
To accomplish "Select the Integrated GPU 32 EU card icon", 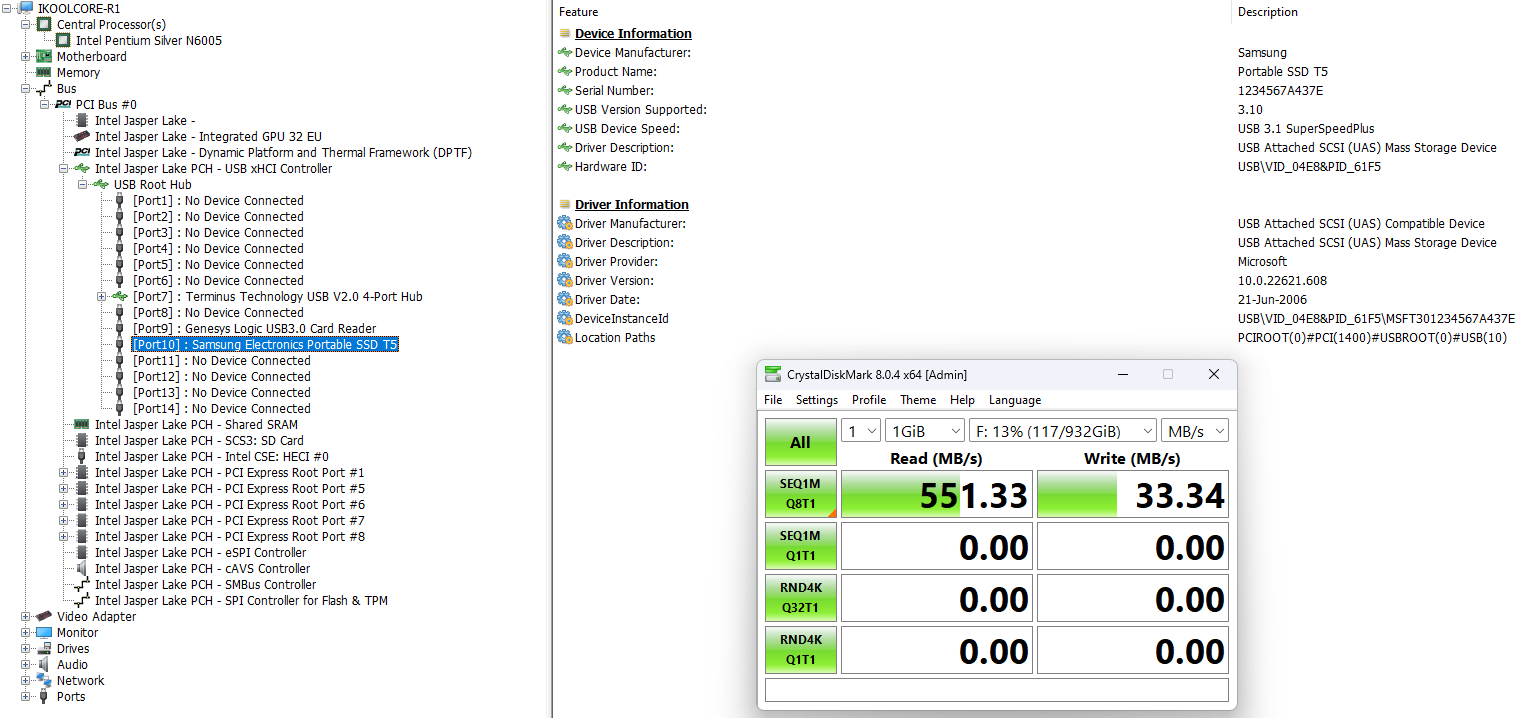I will point(82,136).
